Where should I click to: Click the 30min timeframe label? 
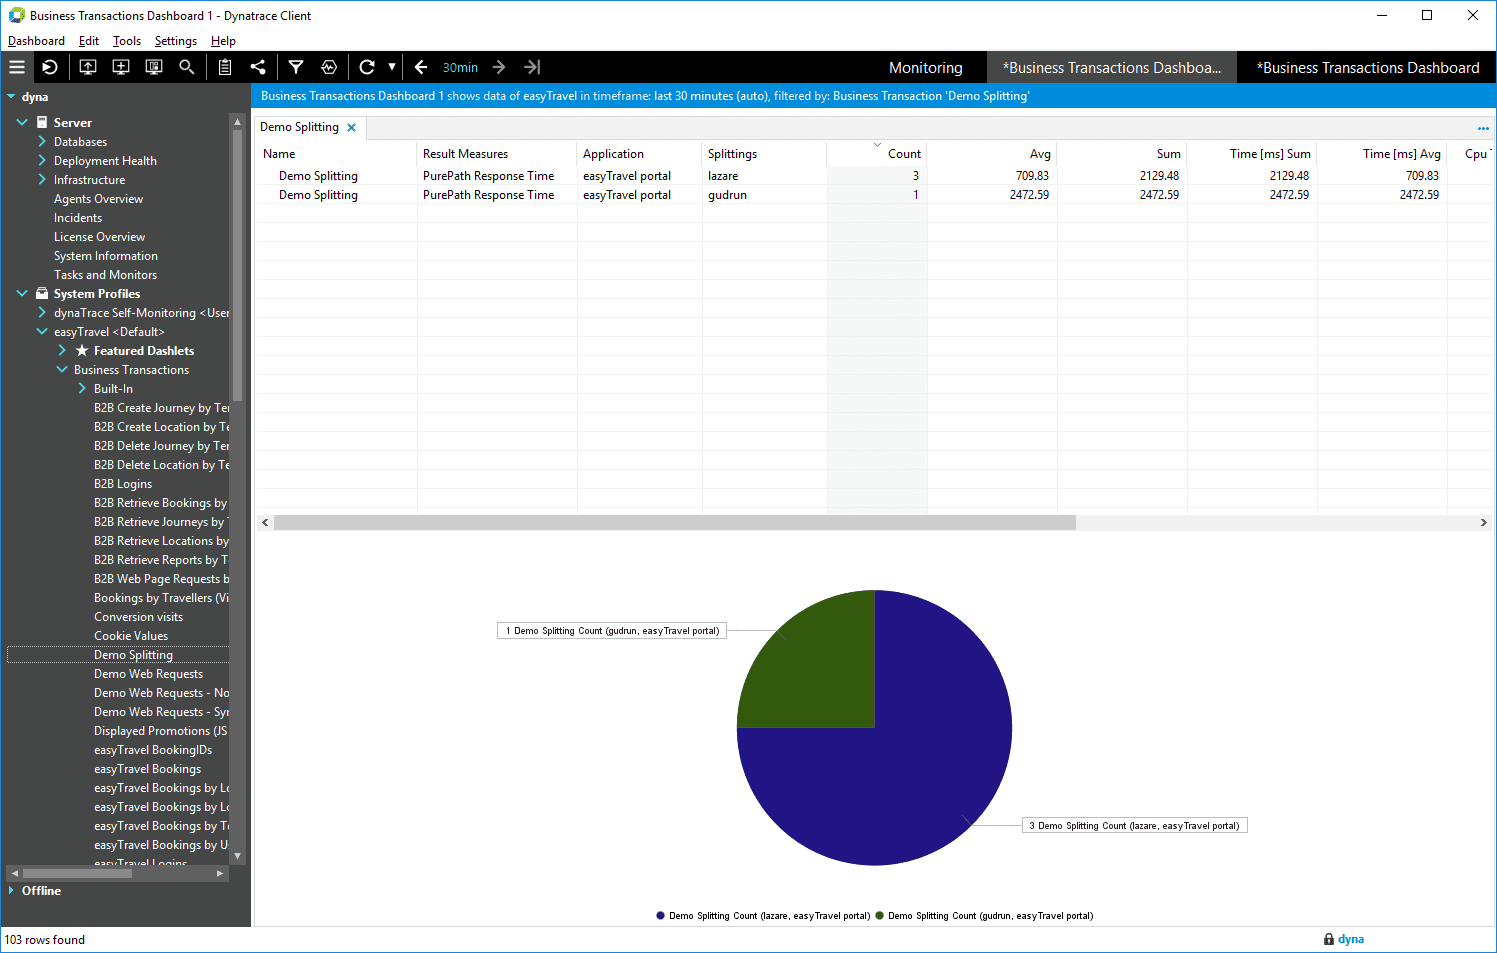click(x=460, y=68)
